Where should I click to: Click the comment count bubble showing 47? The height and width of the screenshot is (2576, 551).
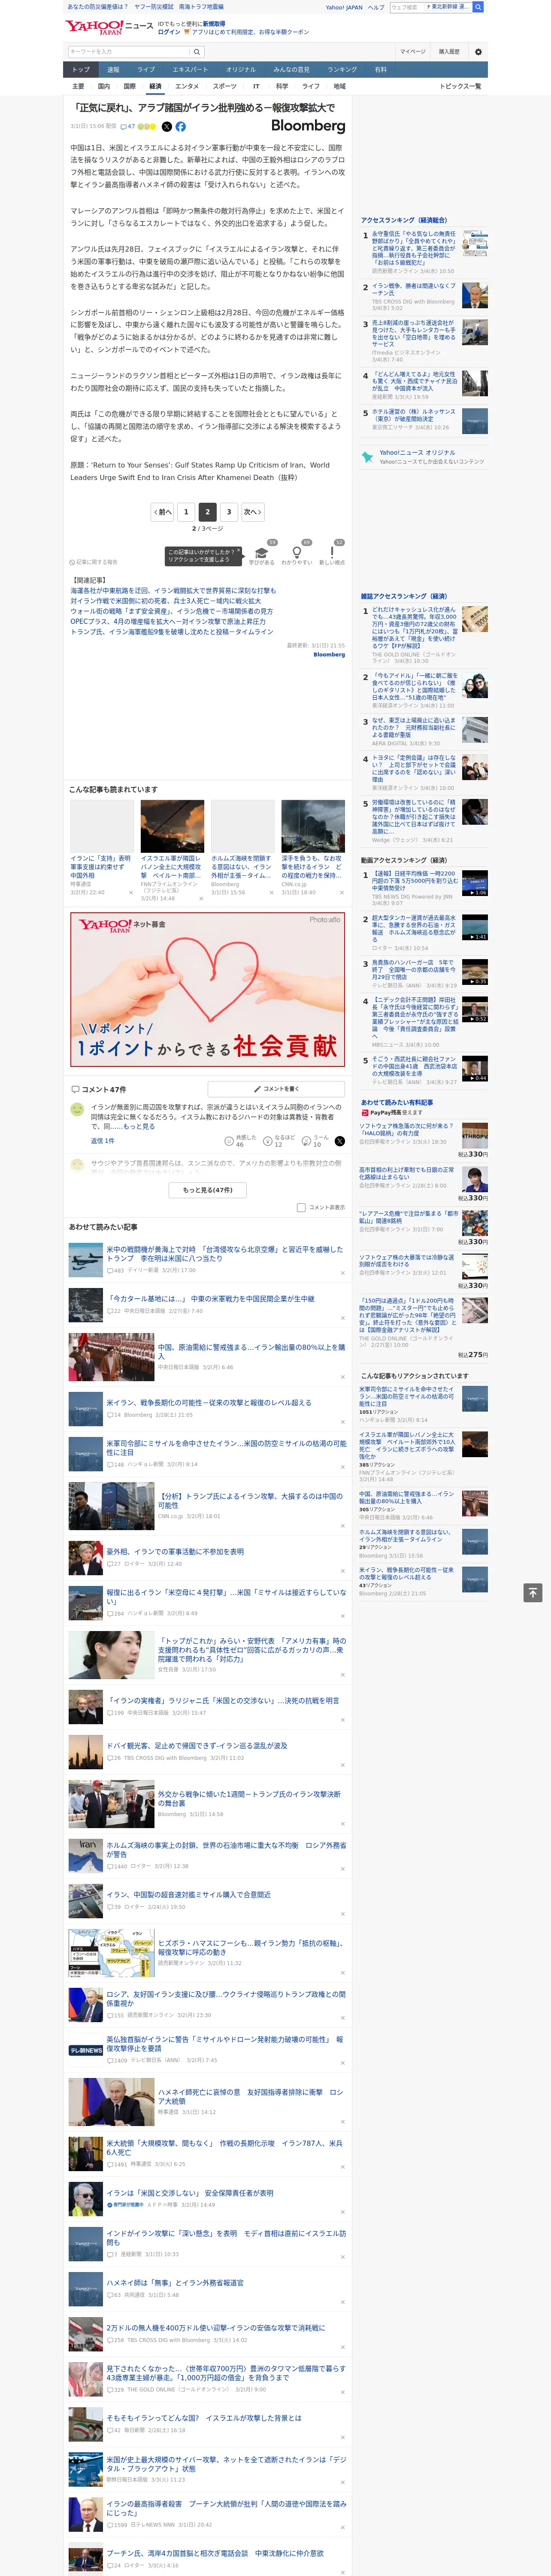[x=128, y=127]
